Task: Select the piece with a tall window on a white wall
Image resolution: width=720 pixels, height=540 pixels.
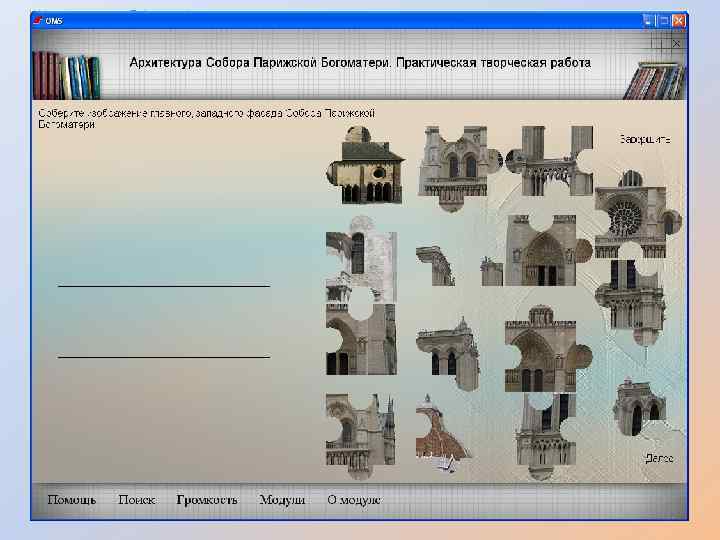Action: (x=361, y=259)
